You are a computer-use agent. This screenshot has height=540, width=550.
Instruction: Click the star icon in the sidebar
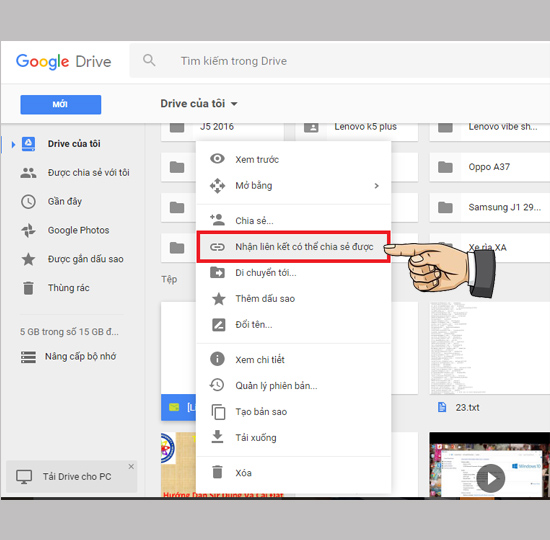28,259
